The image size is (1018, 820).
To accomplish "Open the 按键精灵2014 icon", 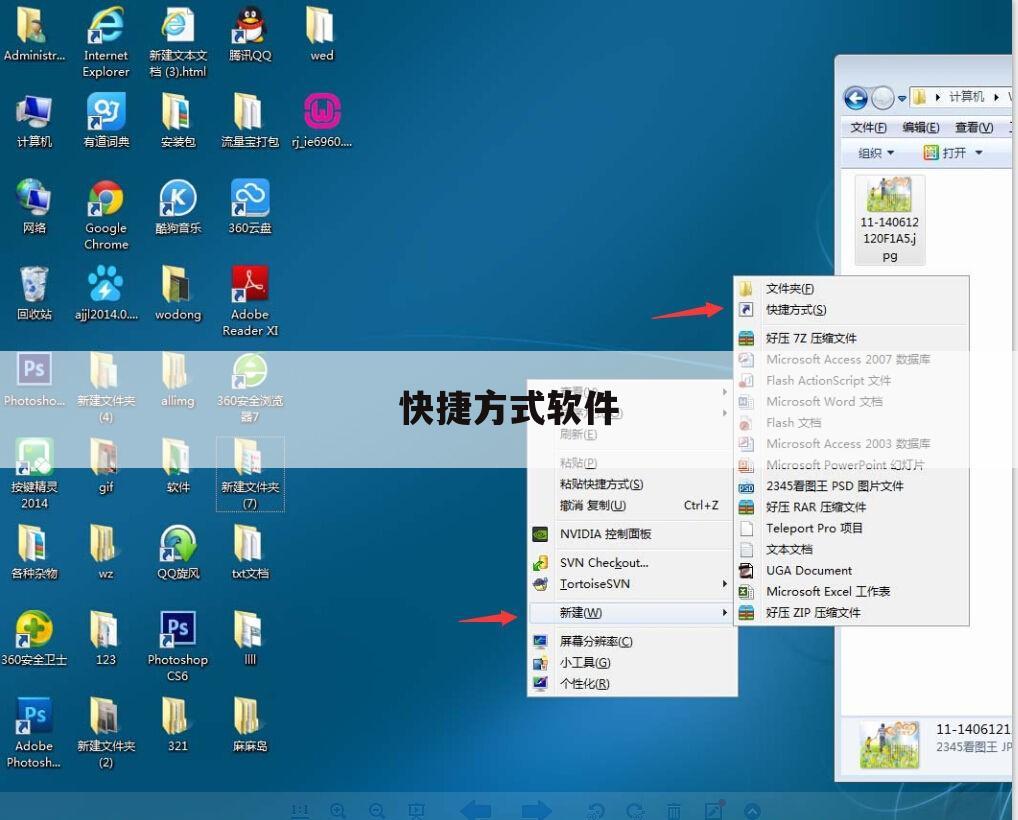I will pyautogui.click(x=34, y=474).
